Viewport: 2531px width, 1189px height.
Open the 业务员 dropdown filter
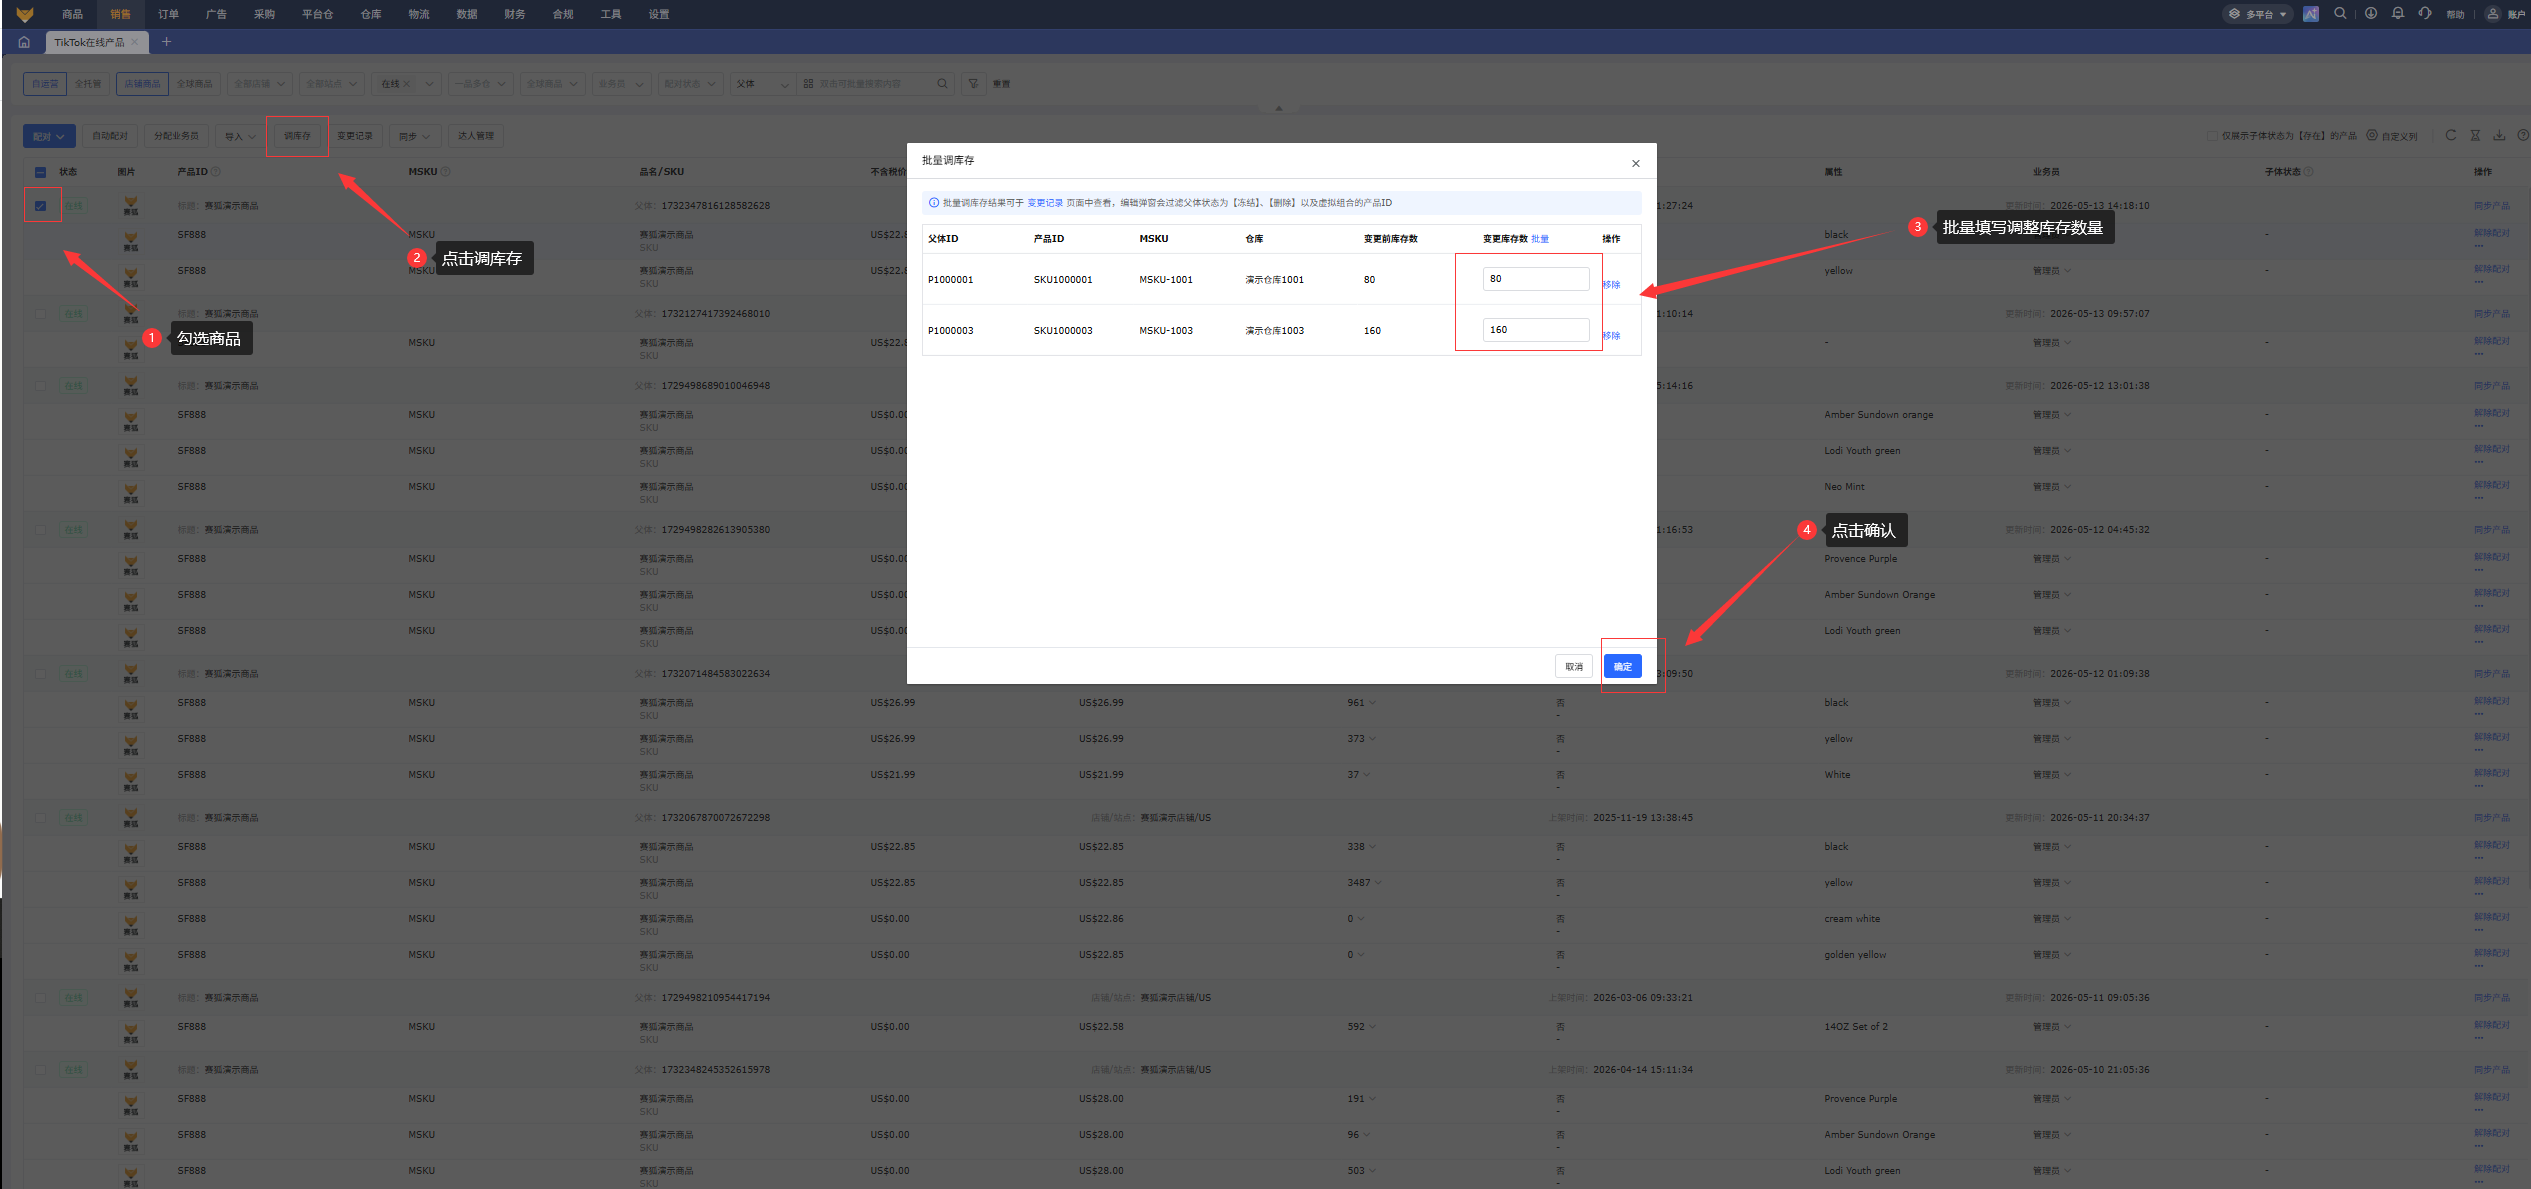pos(622,84)
